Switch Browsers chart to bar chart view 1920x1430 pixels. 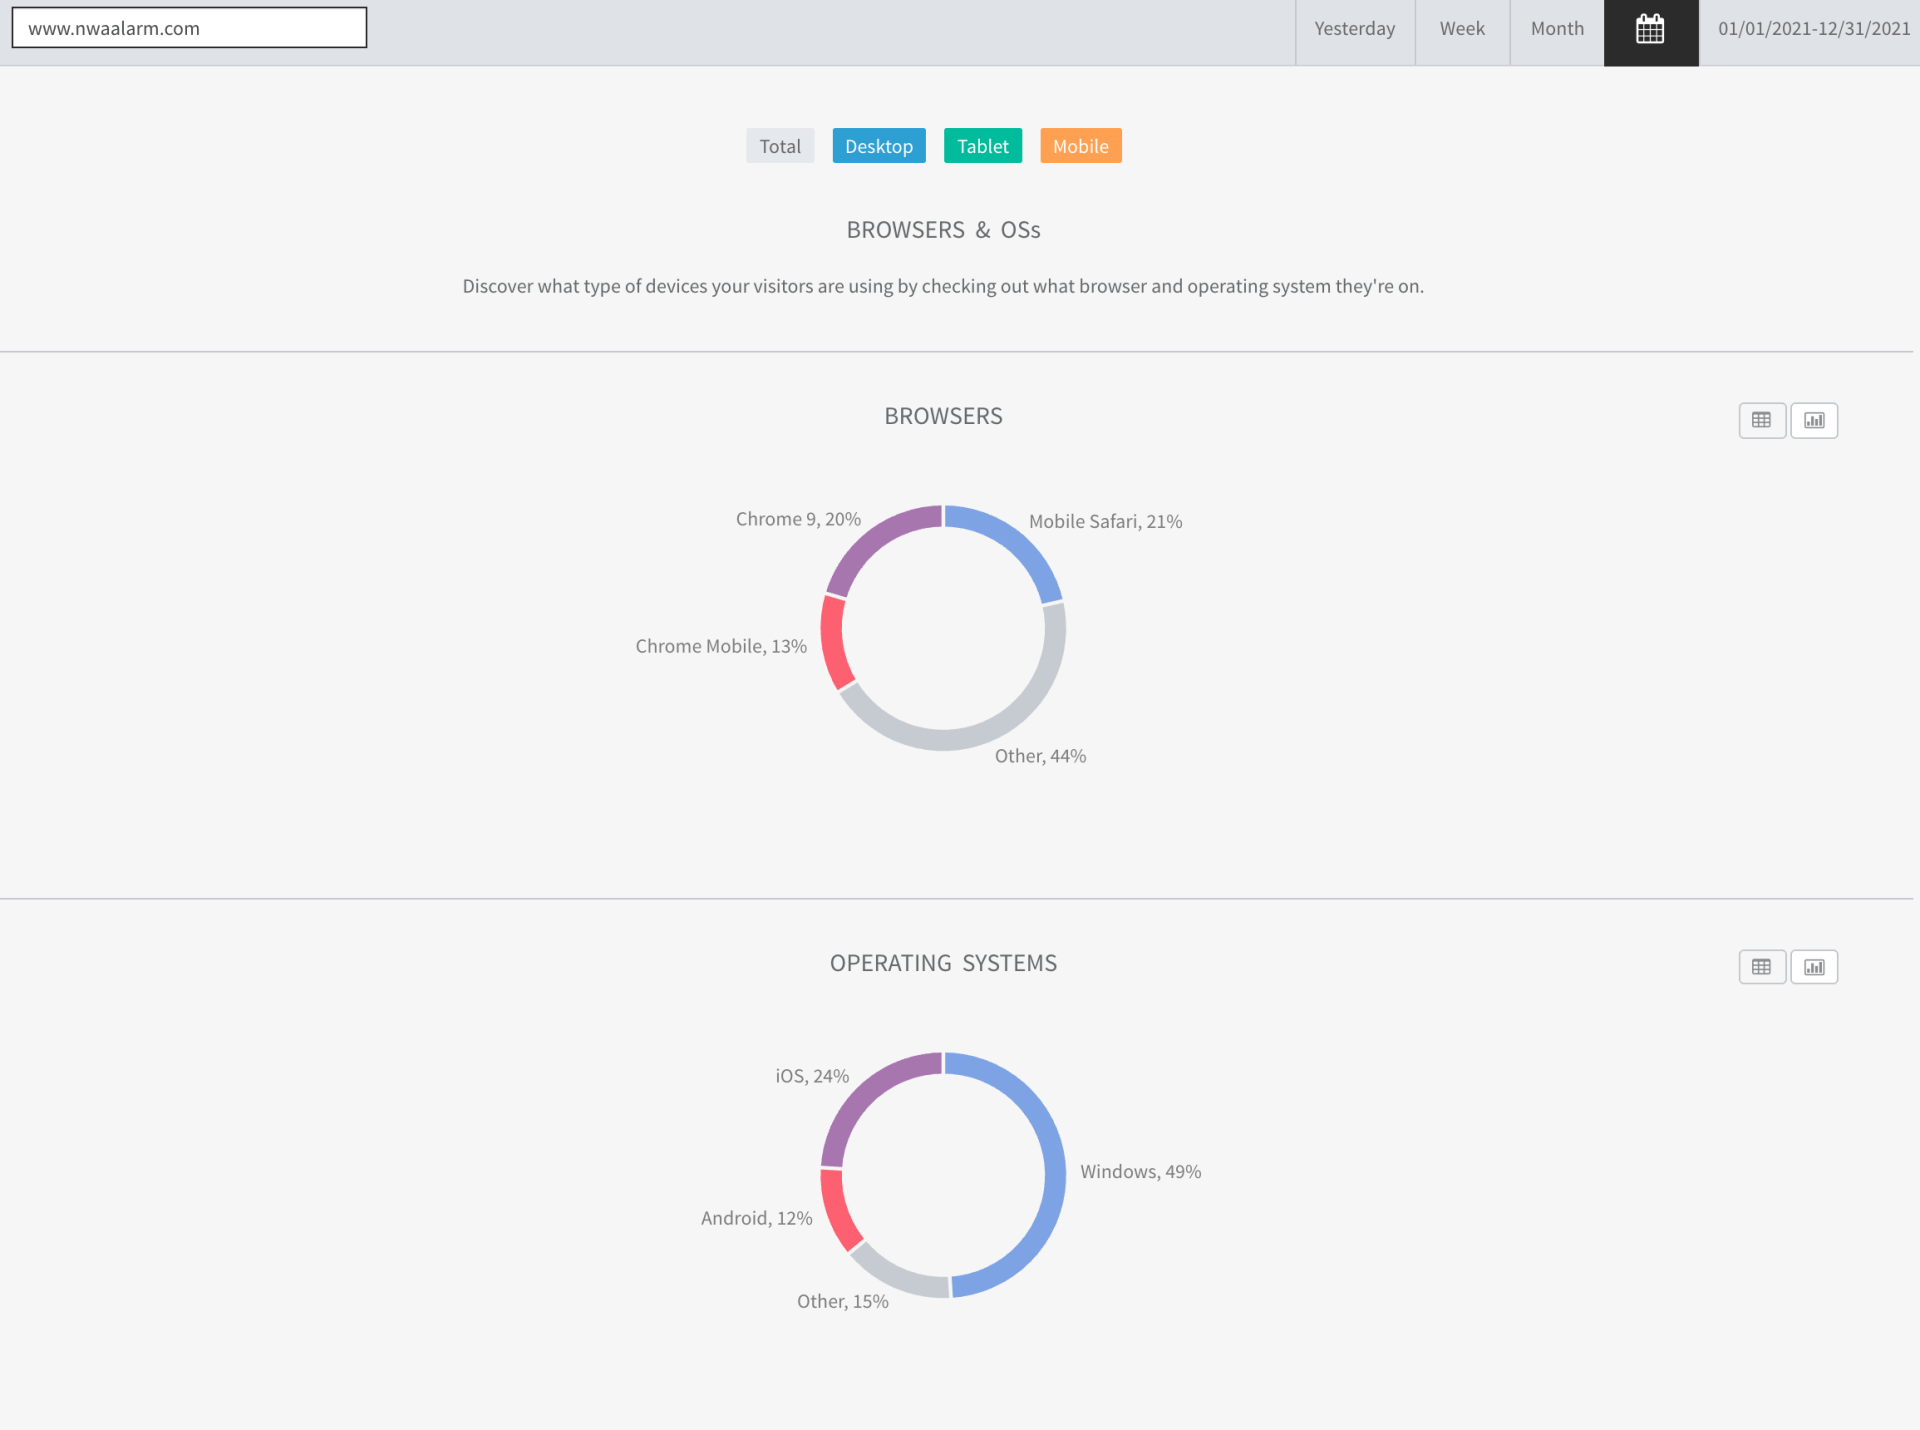tap(1814, 420)
